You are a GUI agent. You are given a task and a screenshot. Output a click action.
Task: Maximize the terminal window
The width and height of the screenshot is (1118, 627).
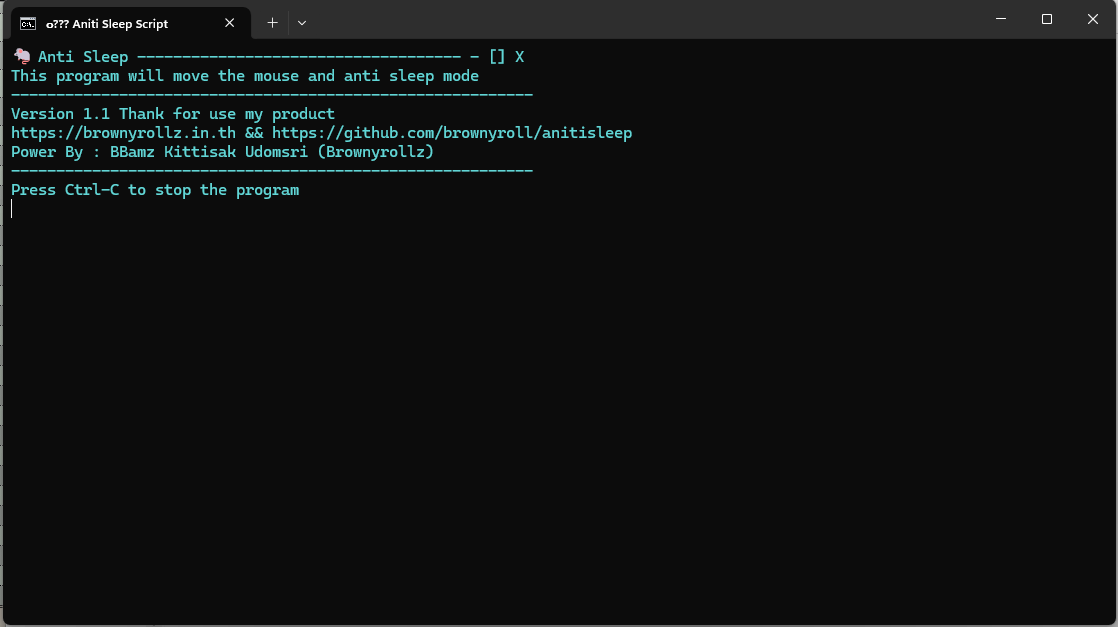pyautogui.click(x=1046, y=19)
